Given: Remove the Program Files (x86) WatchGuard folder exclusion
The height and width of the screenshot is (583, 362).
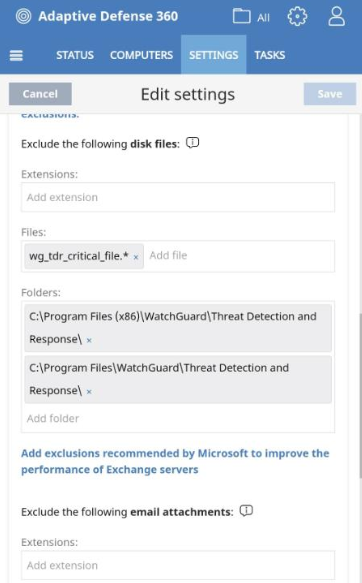Looking at the screenshot, I should [89, 340].
